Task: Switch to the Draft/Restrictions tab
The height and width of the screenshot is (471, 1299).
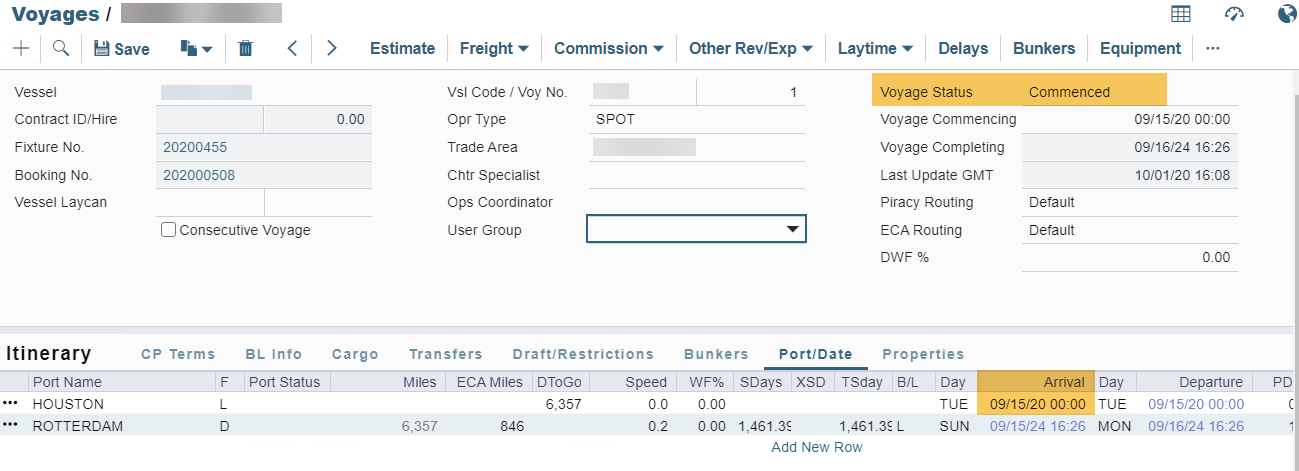Action: 583,354
